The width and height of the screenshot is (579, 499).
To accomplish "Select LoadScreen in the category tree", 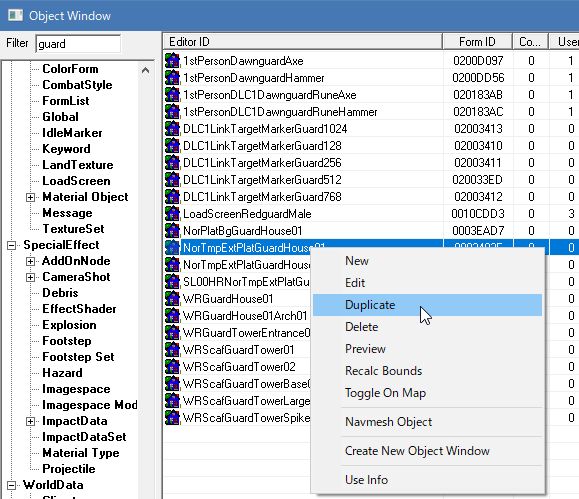I will coord(76,181).
